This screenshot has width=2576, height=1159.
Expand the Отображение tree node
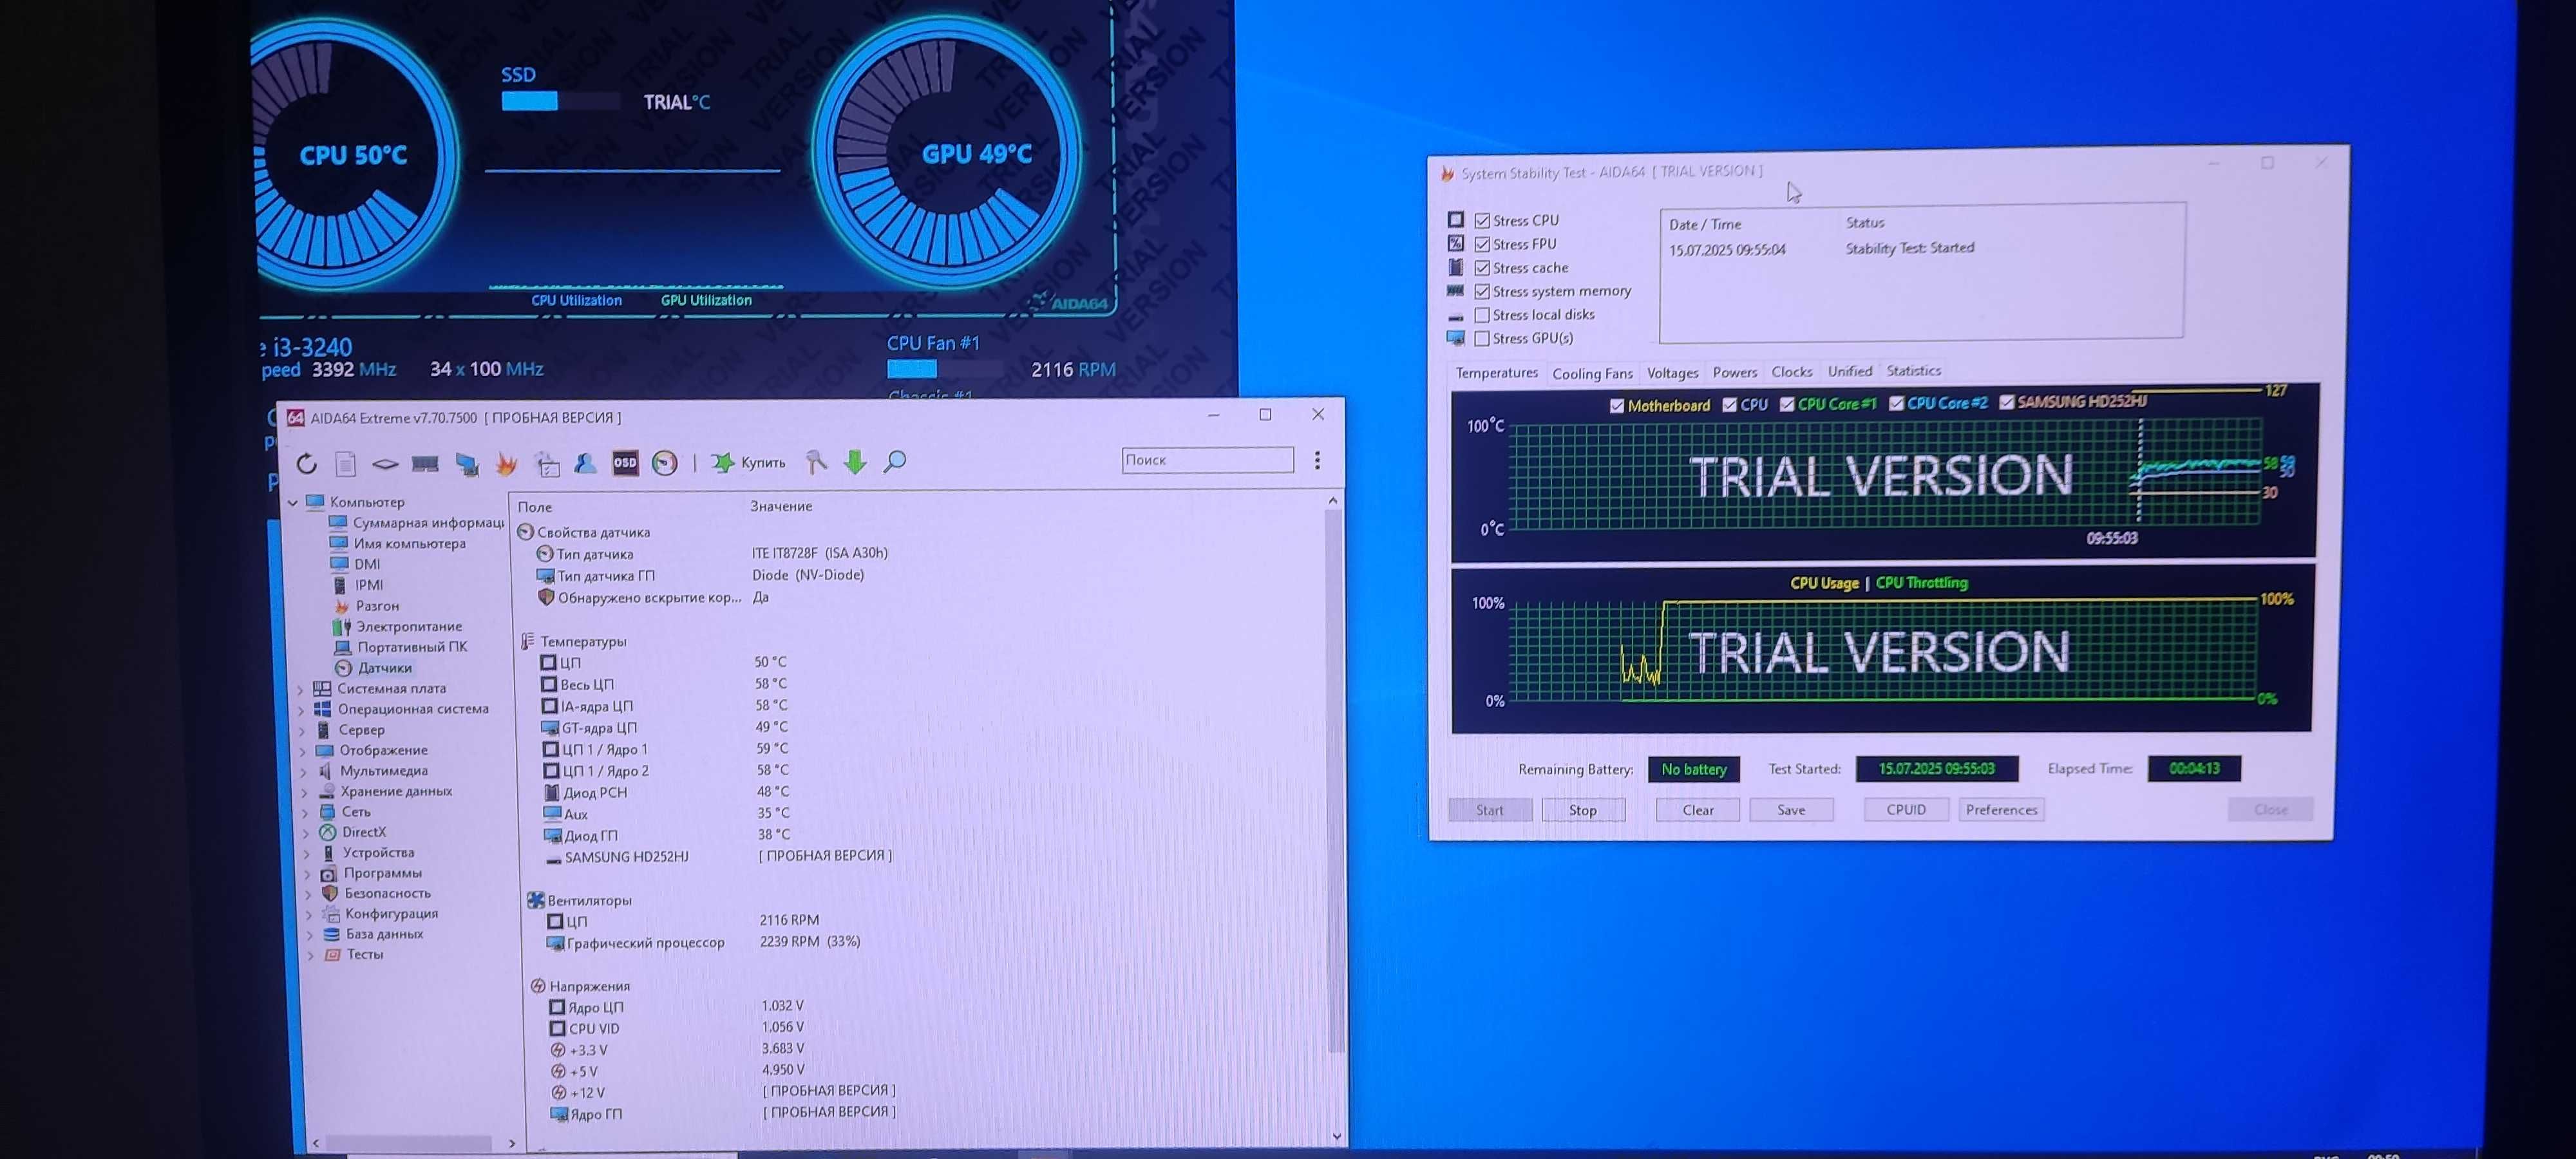tap(303, 751)
